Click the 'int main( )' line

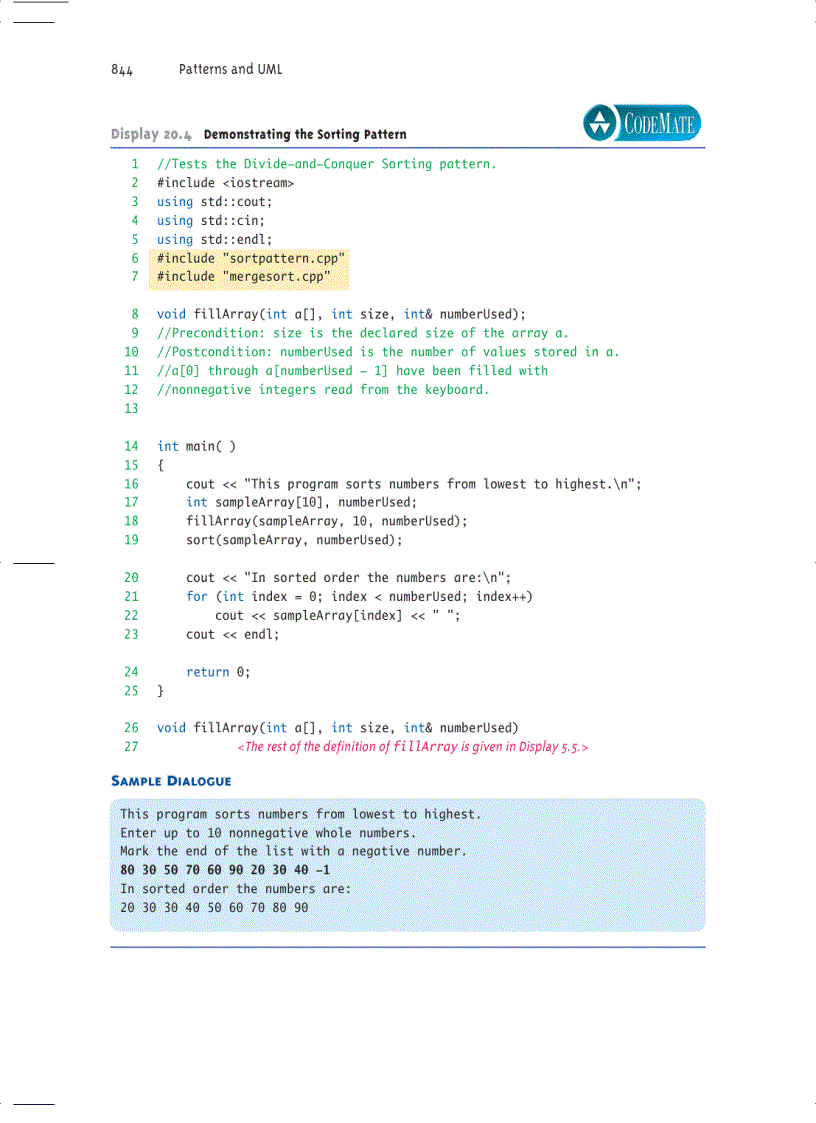pyautogui.click(x=197, y=446)
